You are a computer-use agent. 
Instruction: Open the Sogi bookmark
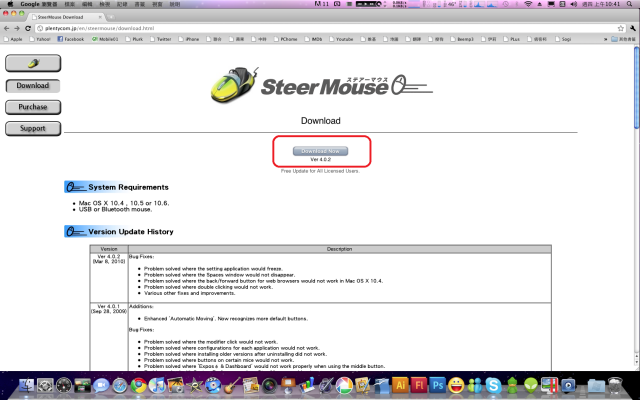[563, 39]
